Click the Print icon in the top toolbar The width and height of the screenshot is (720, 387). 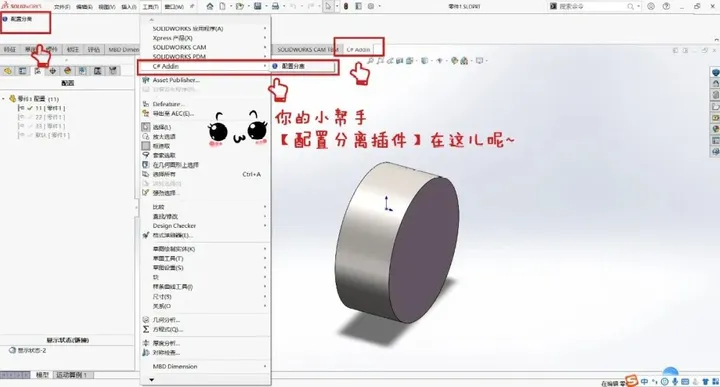click(x=275, y=6)
